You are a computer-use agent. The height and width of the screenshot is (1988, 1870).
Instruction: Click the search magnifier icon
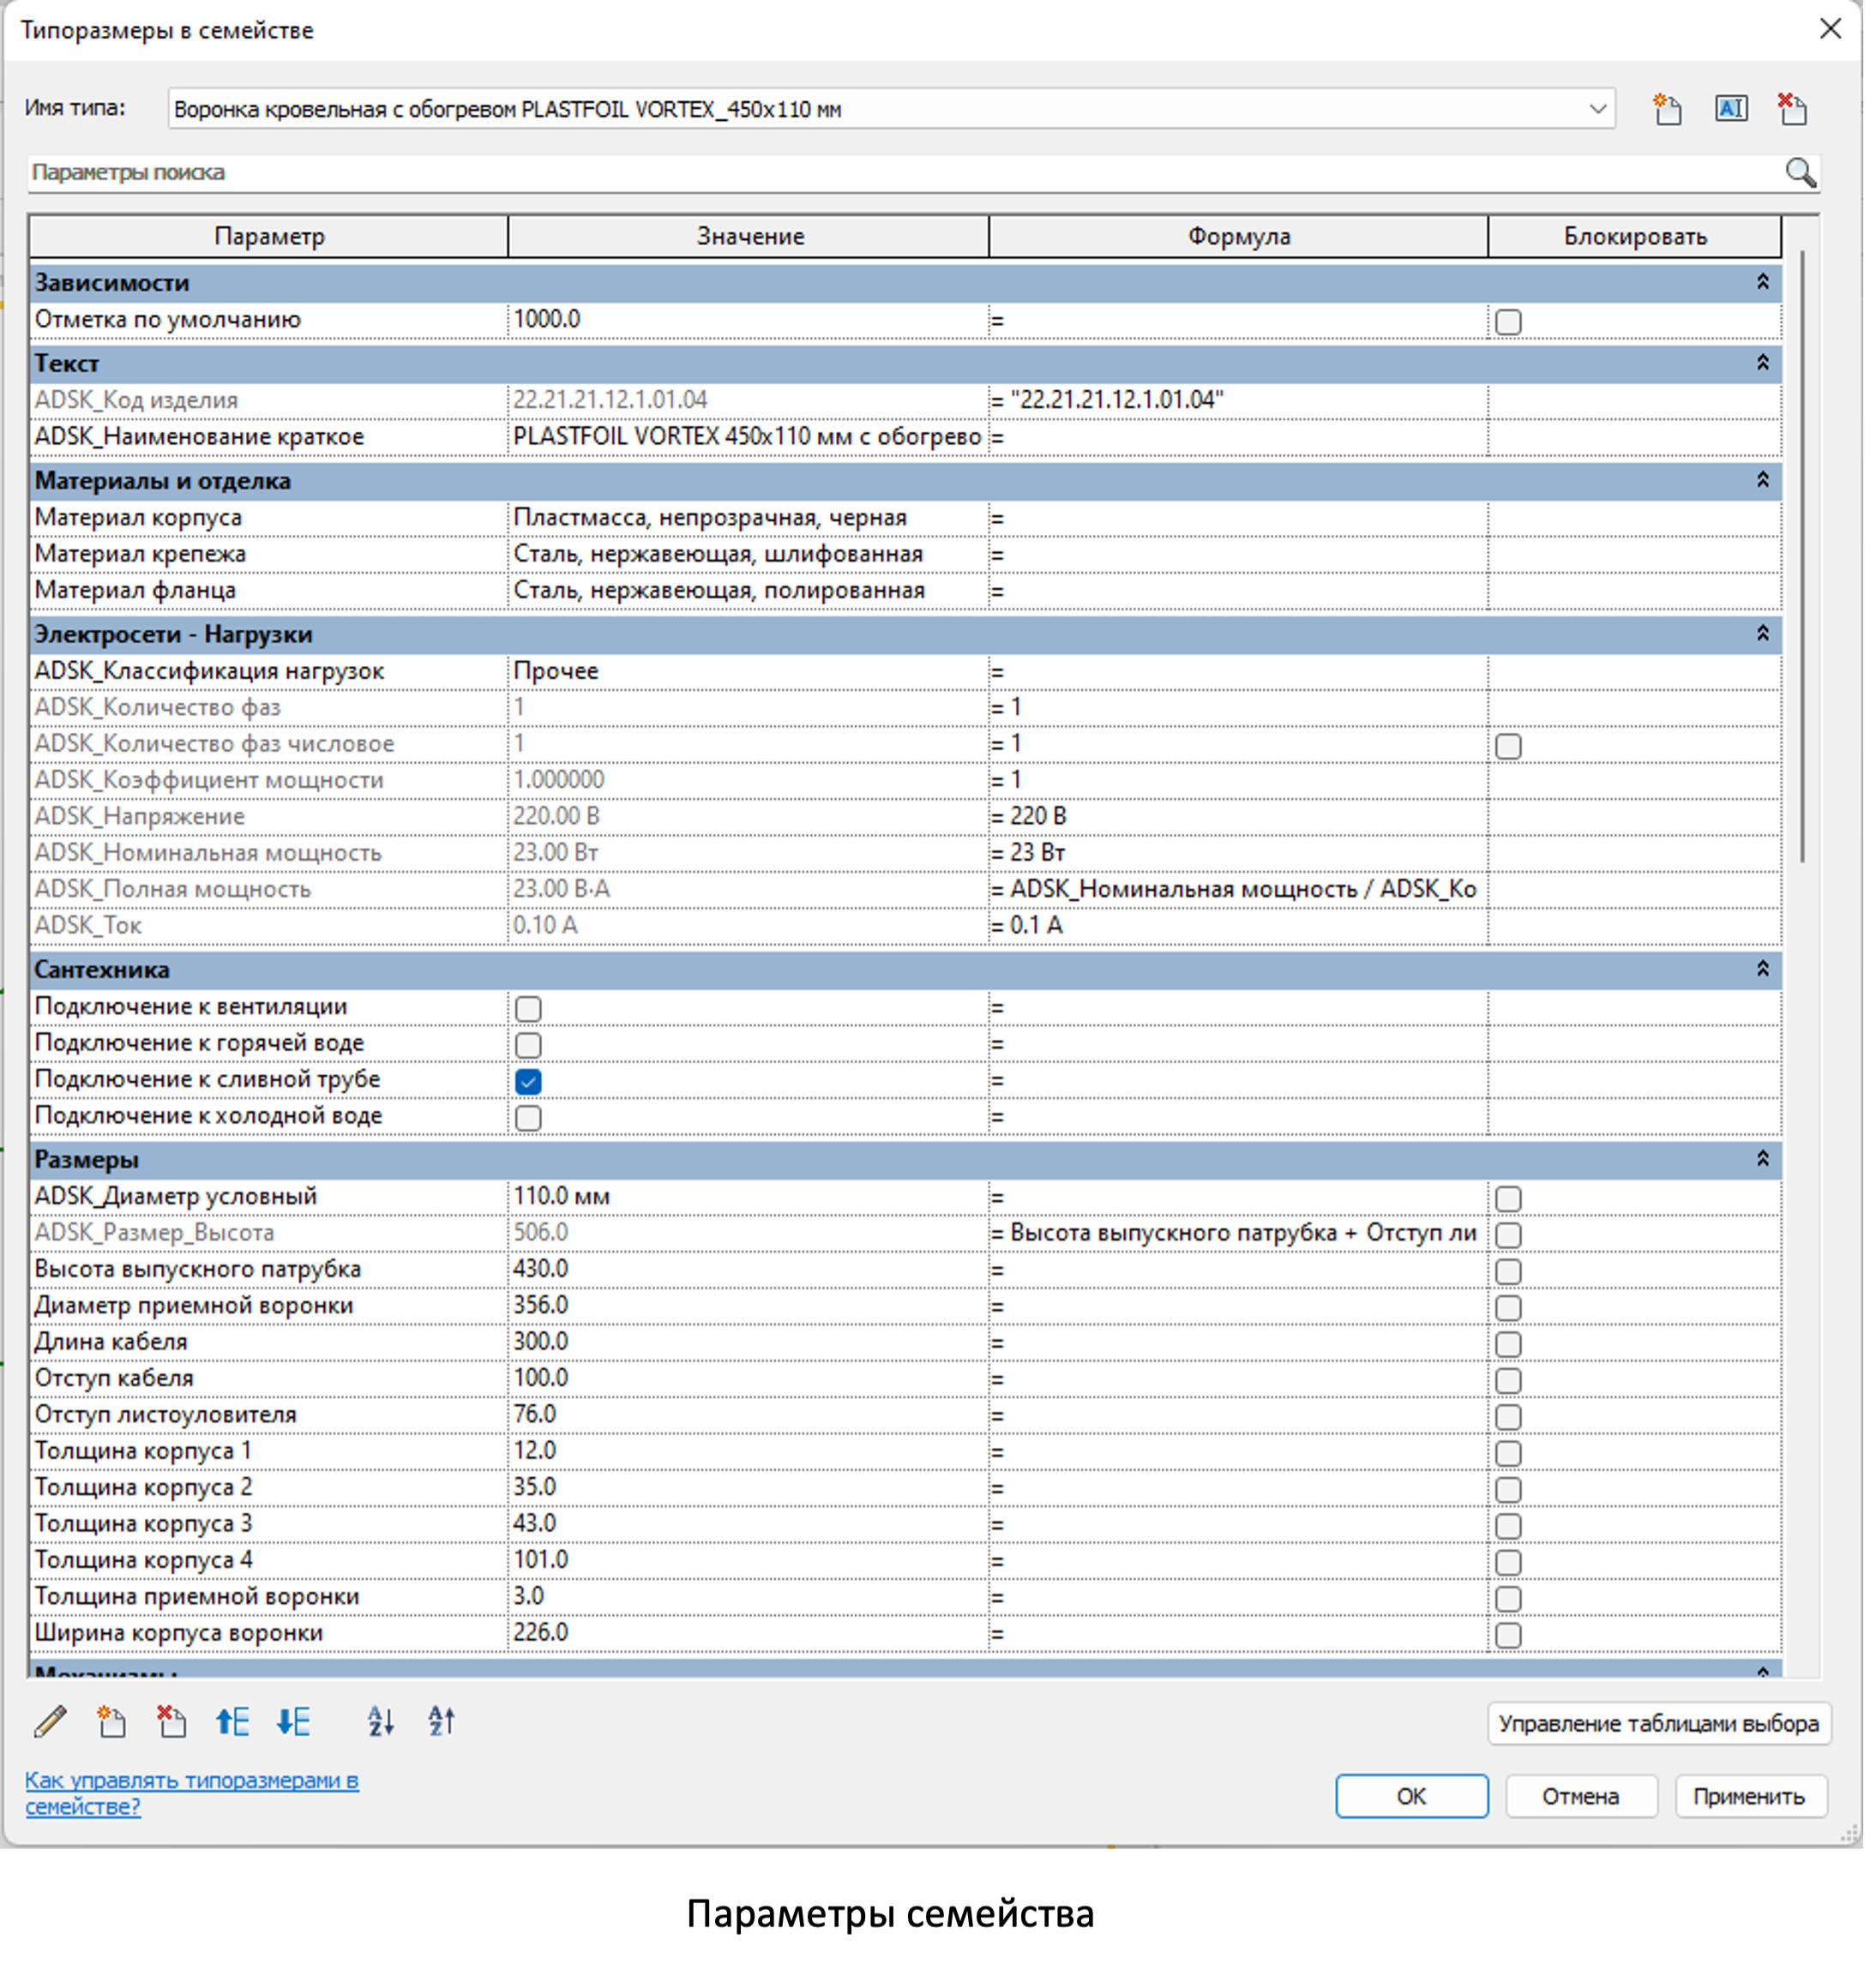click(x=1800, y=172)
